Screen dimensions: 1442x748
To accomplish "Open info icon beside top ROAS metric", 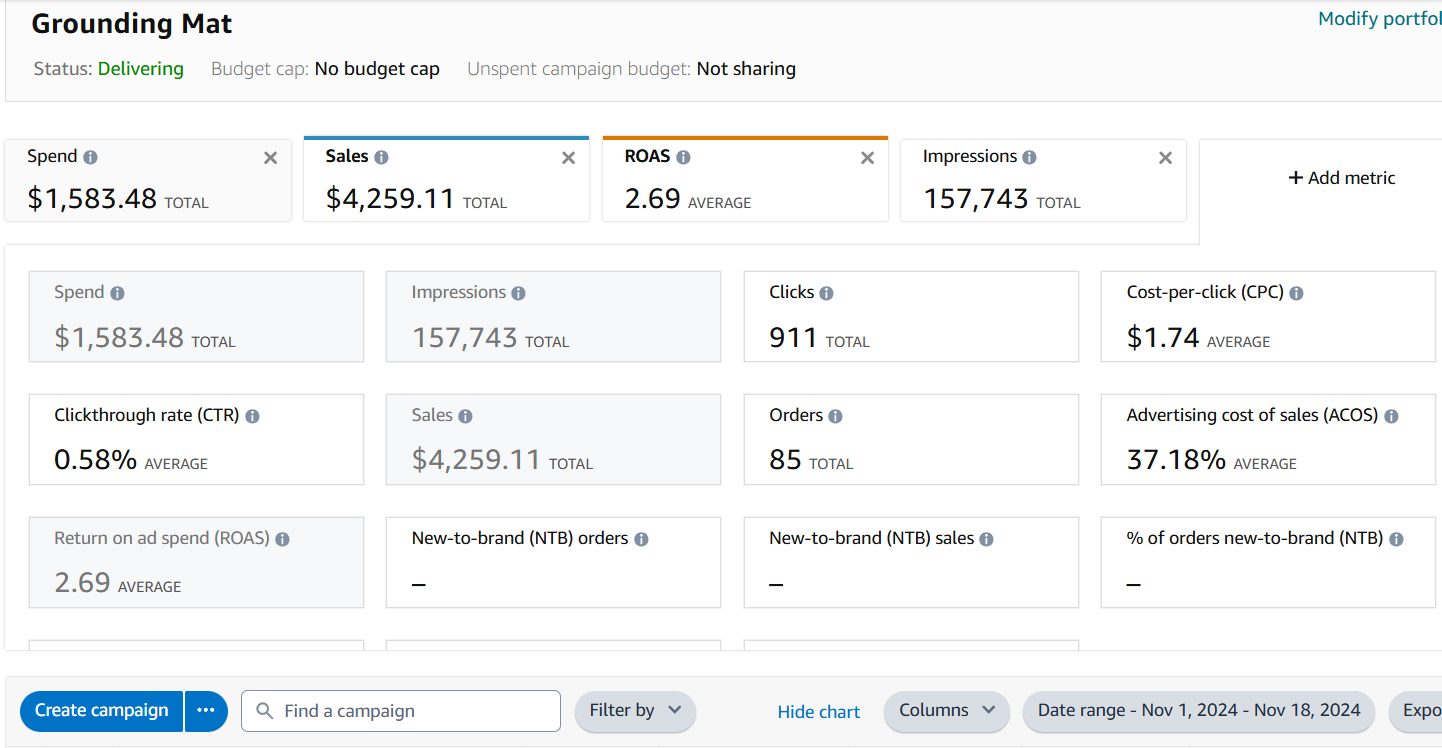I will point(683,157).
